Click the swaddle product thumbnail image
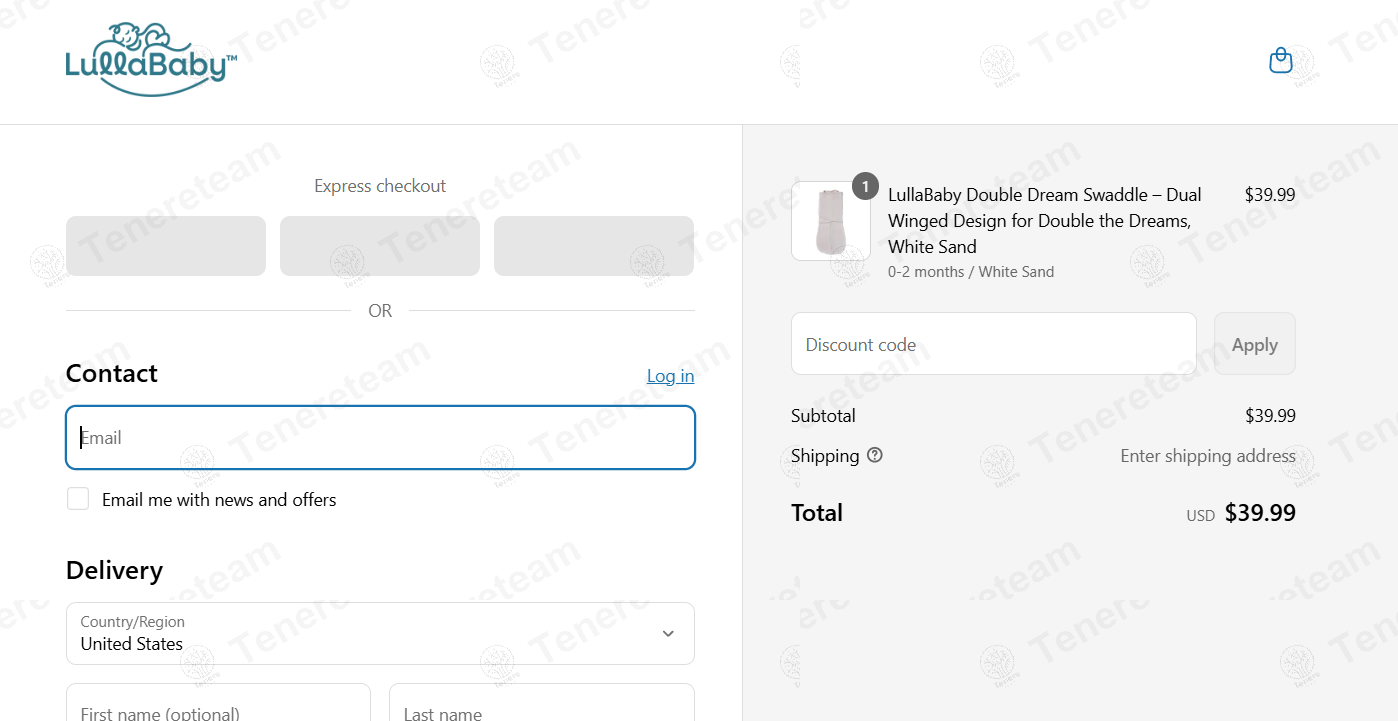1398x721 pixels. tap(830, 221)
